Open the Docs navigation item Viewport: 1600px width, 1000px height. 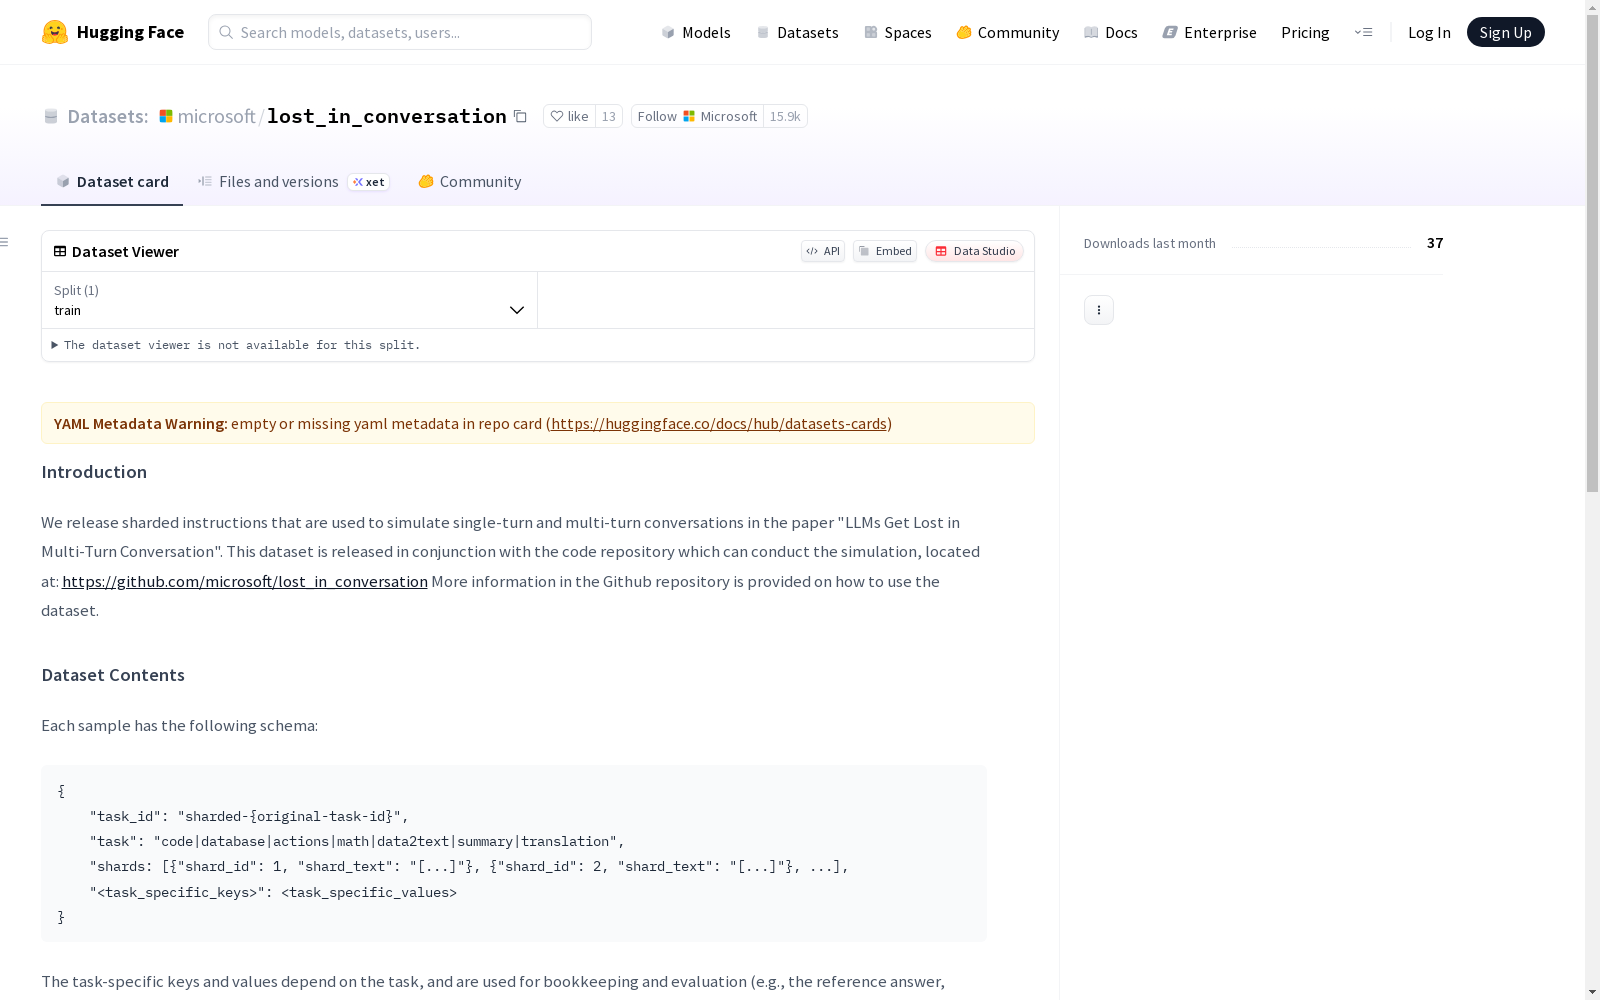click(x=1111, y=32)
